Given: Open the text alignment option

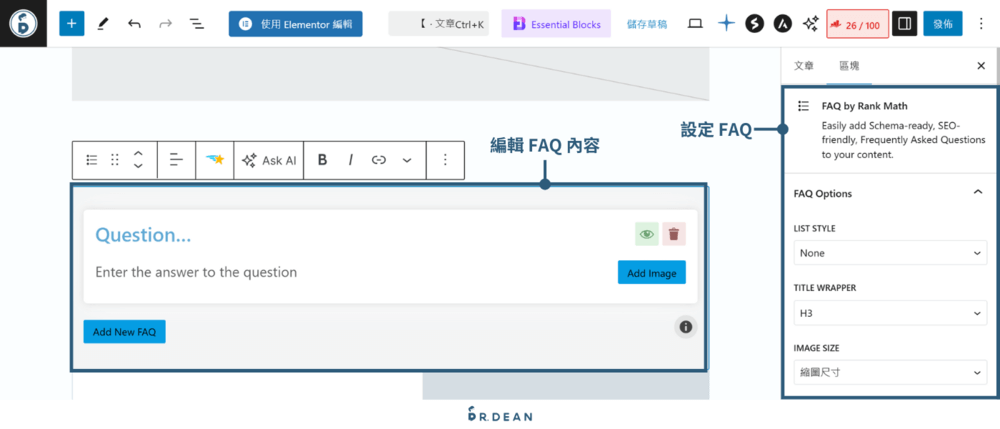Looking at the screenshot, I should [176, 160].
